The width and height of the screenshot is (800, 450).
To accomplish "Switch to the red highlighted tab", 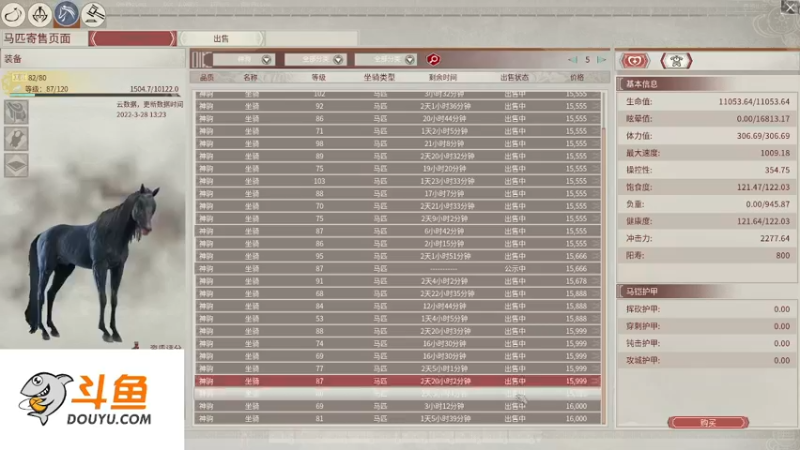I will pyautogui.click(x=133, y=38).
